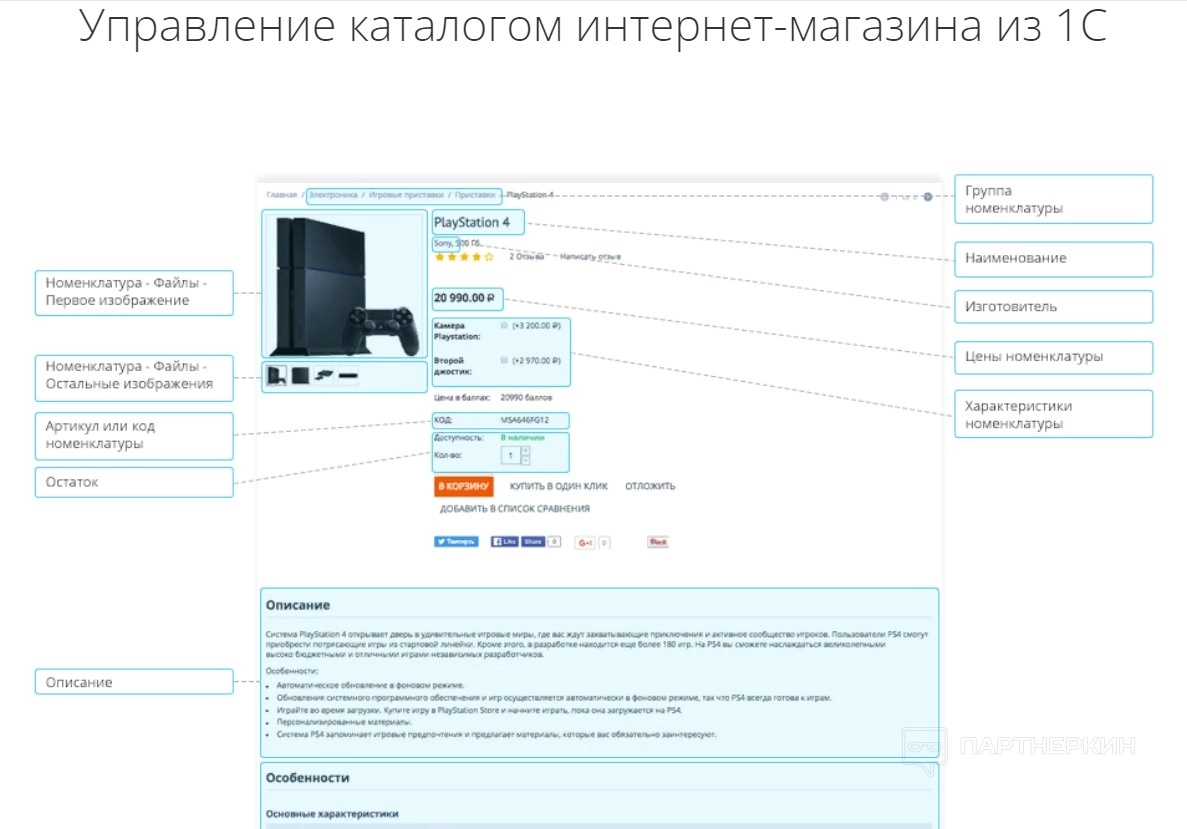Click the 20990 баллов points value
Viewport: 1187px width, 829px height.
526,397
